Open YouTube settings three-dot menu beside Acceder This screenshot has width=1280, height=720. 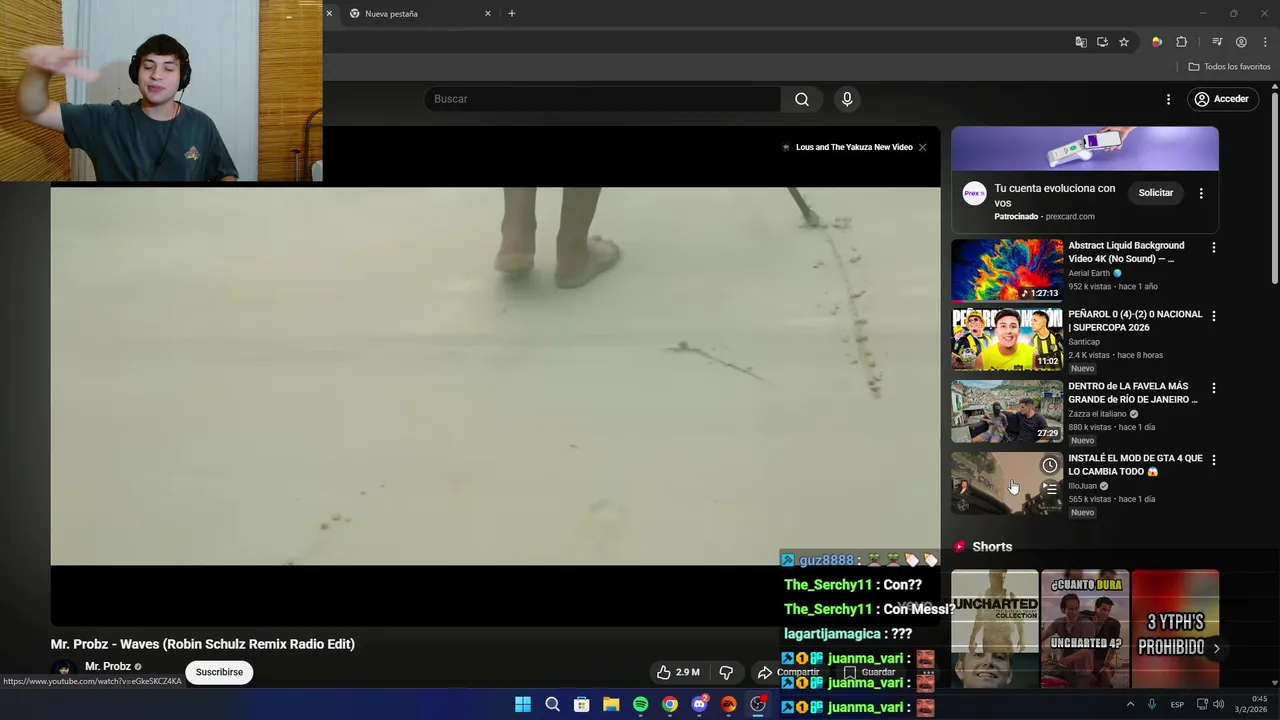(1168, 99)
